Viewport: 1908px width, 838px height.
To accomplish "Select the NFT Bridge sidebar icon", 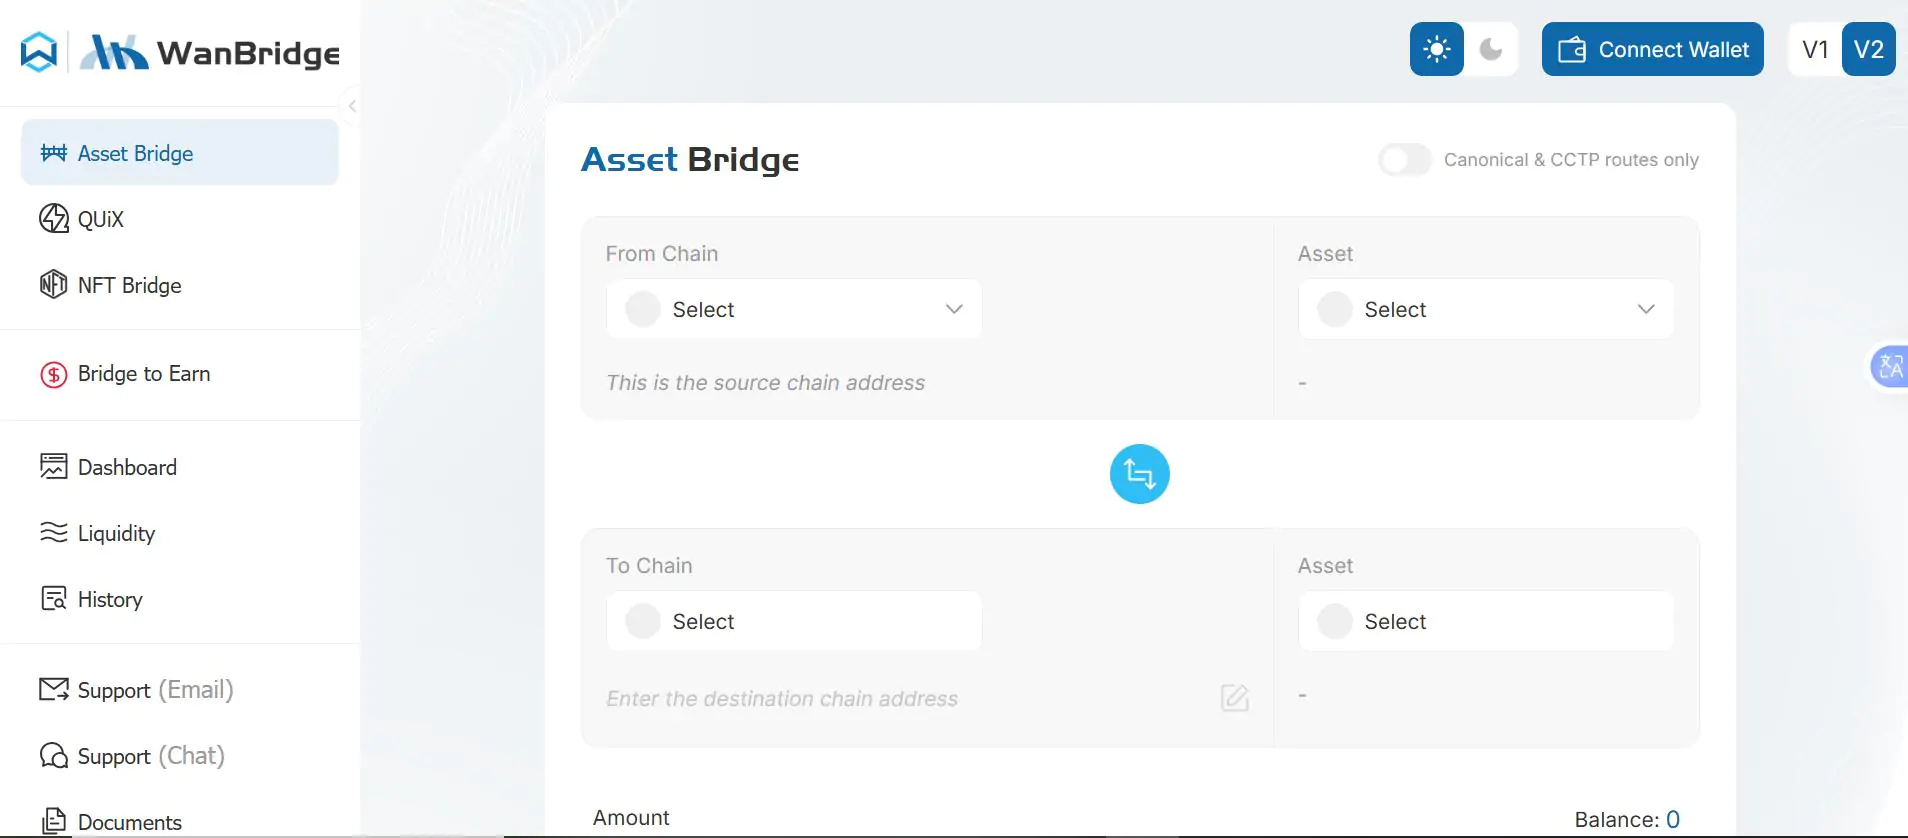I will 54,285.
